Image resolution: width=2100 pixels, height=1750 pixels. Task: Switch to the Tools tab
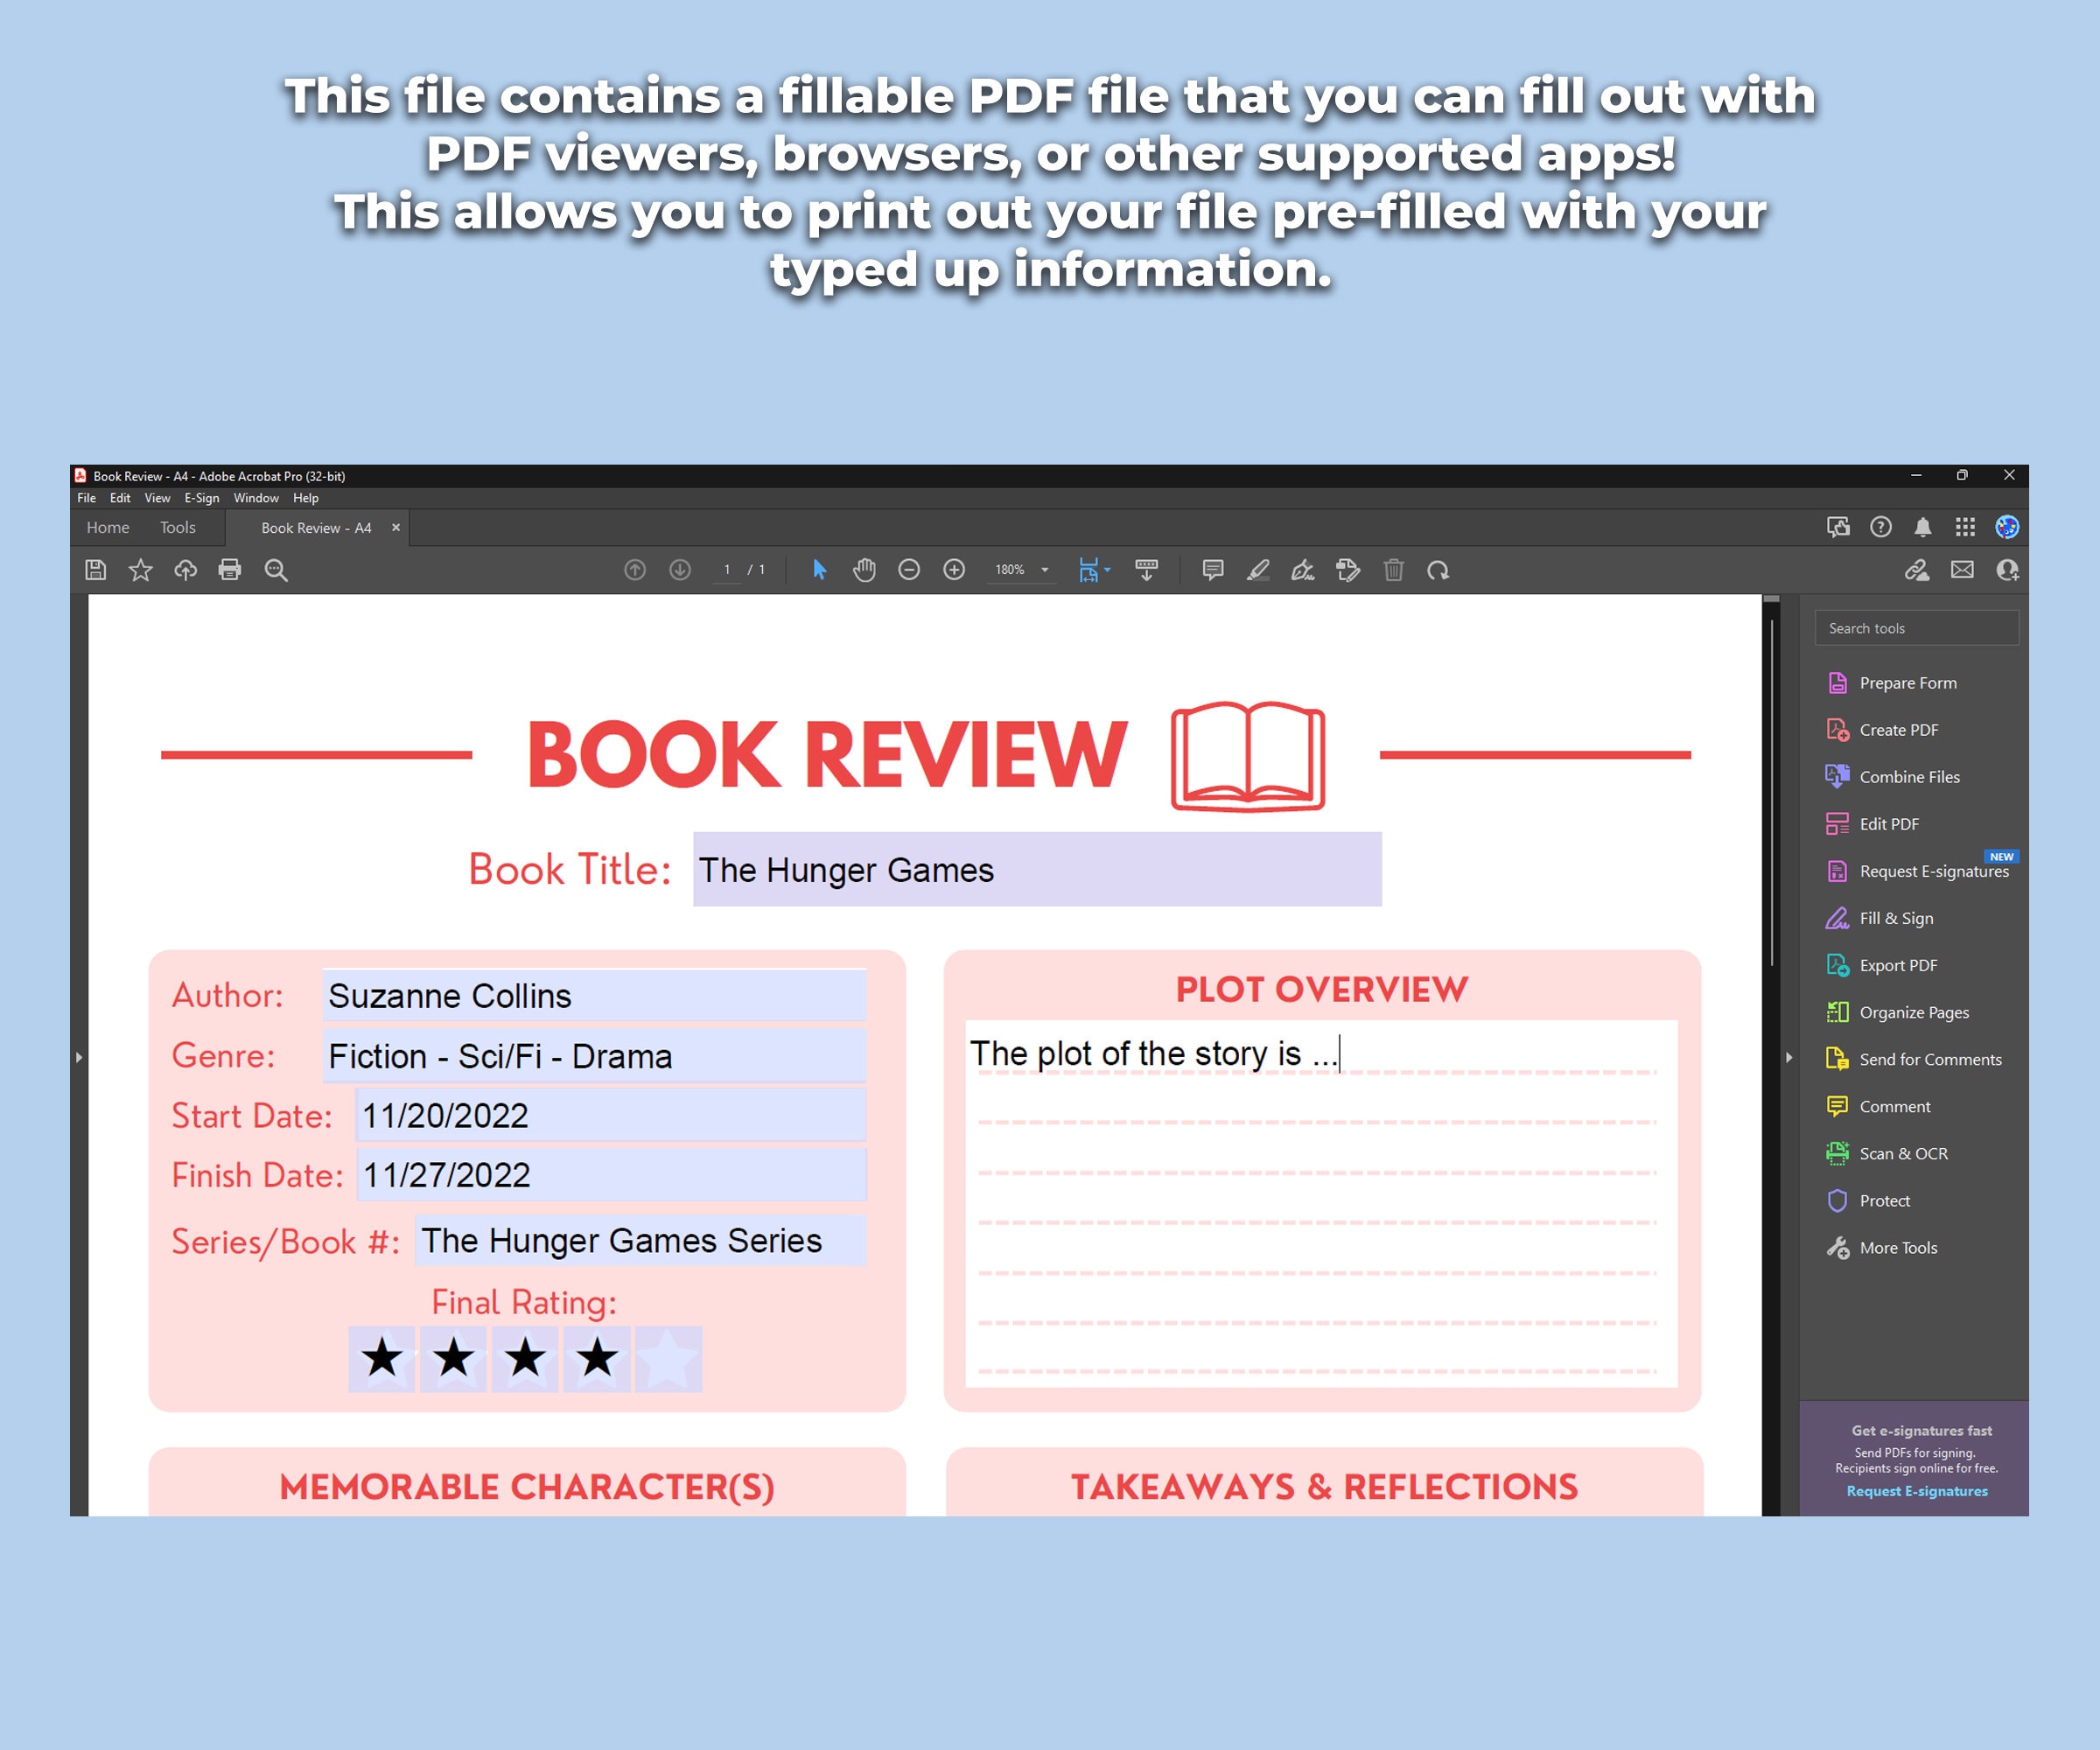coord(178,528)
